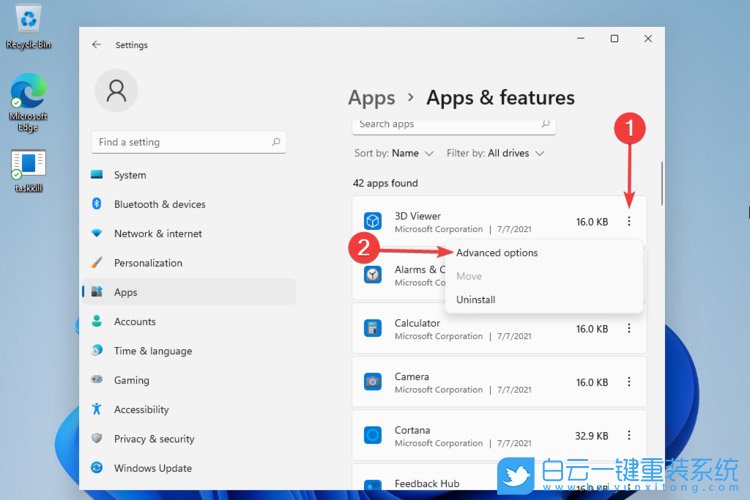750x500 pixels.
Task: Open System settings in the sidebar
Action: pos(189,175)
